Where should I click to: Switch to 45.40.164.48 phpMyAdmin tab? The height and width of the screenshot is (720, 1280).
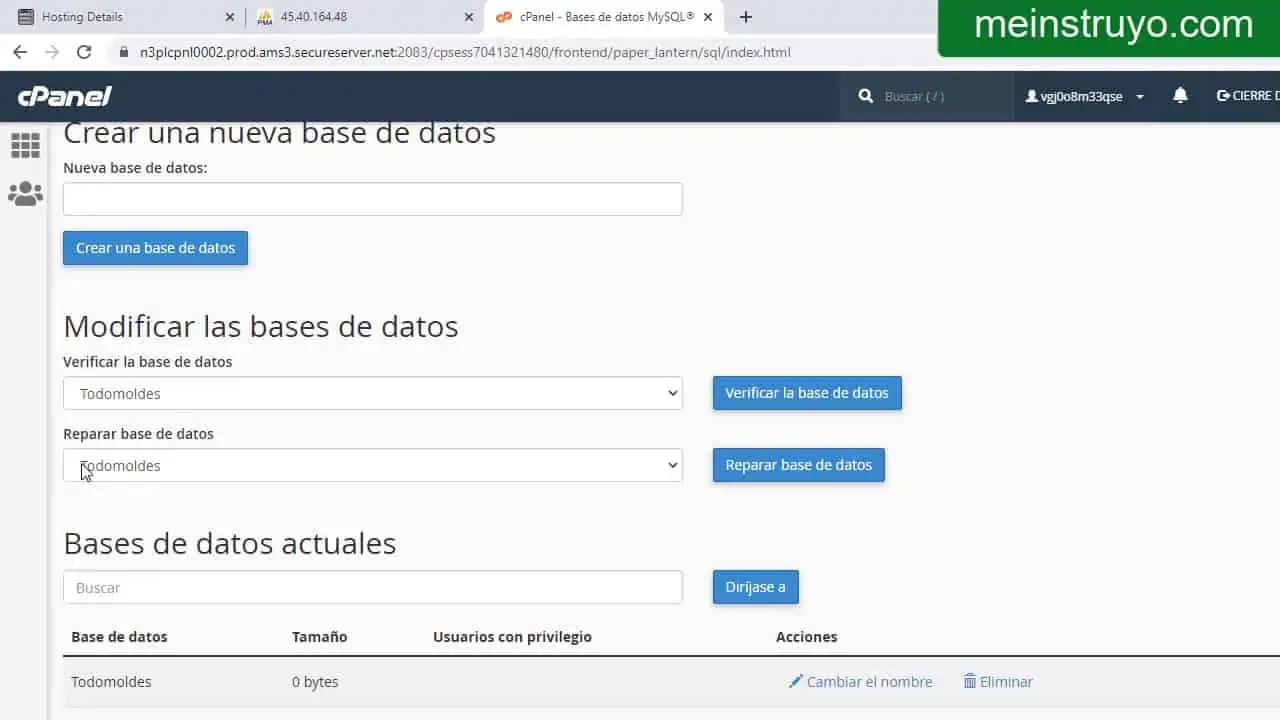point(364,17)
